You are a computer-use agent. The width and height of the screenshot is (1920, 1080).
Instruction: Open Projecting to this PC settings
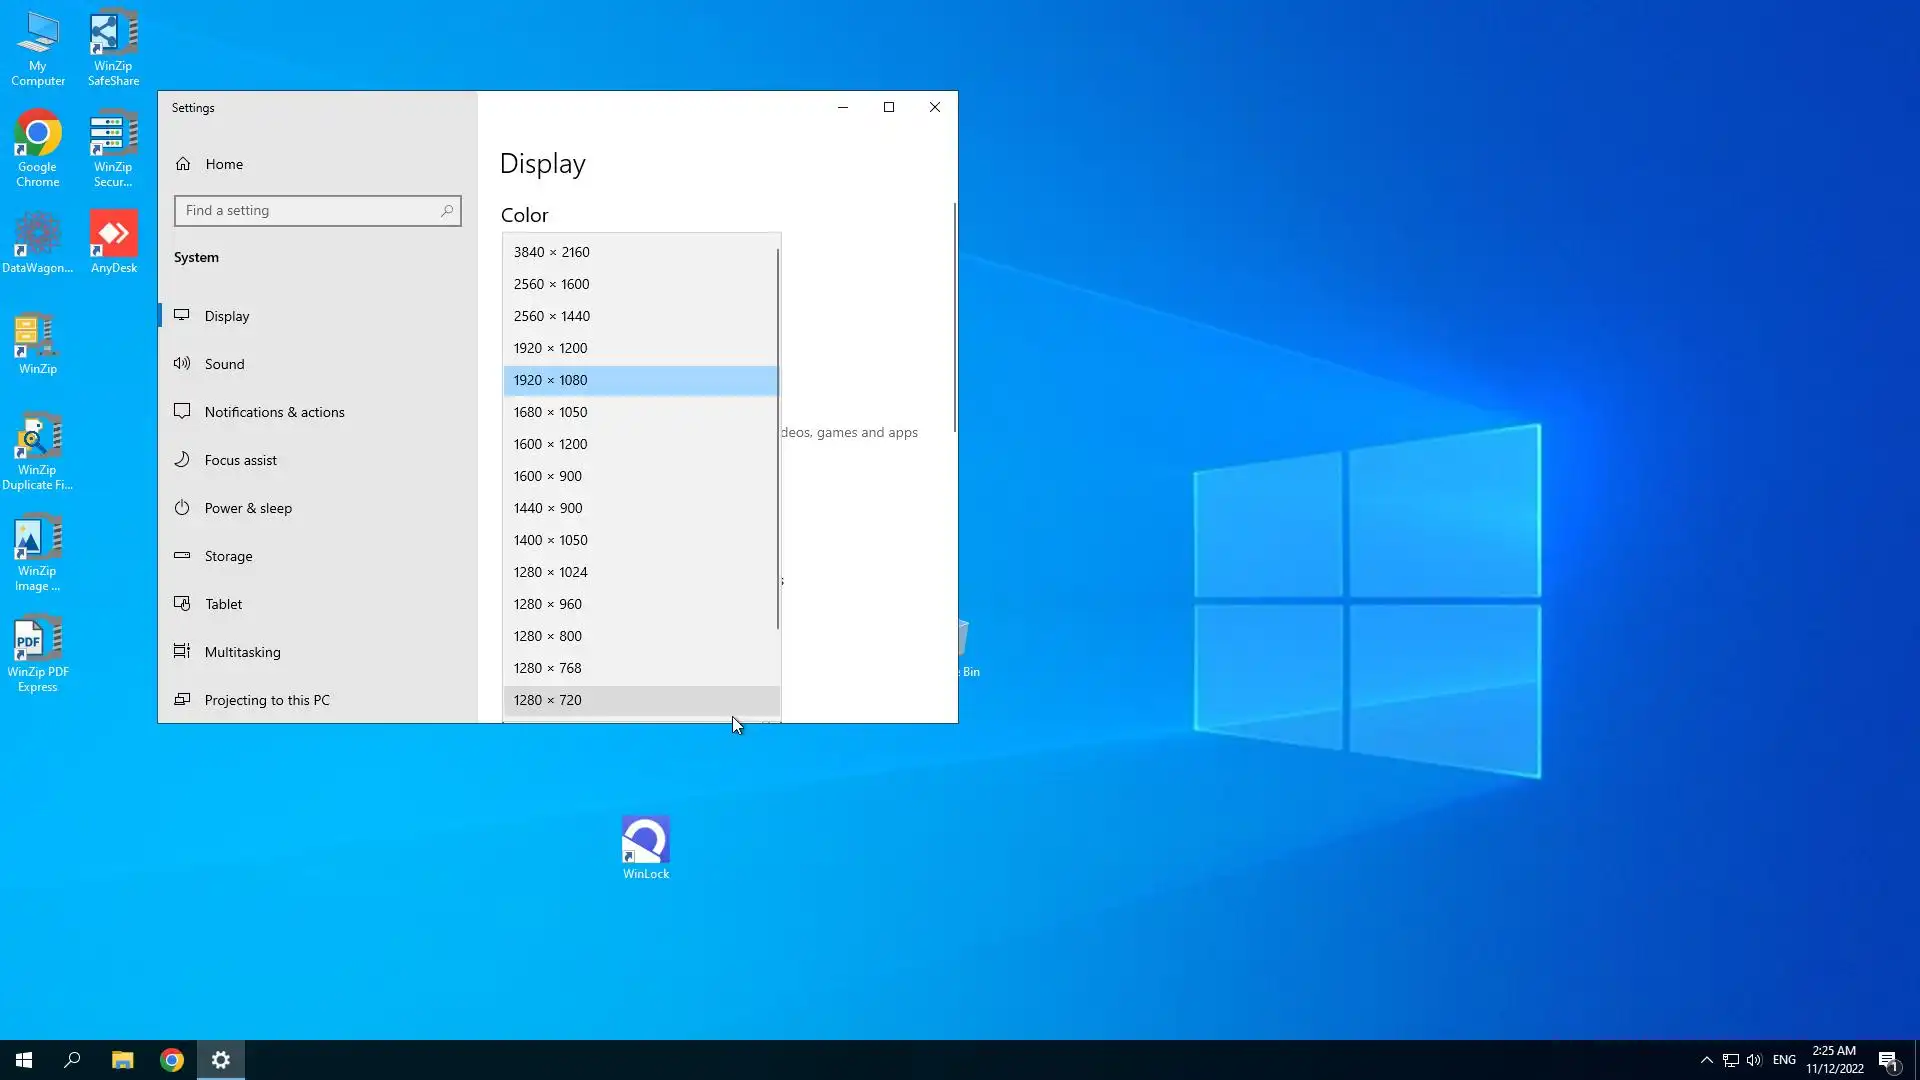tap(266, 700)
